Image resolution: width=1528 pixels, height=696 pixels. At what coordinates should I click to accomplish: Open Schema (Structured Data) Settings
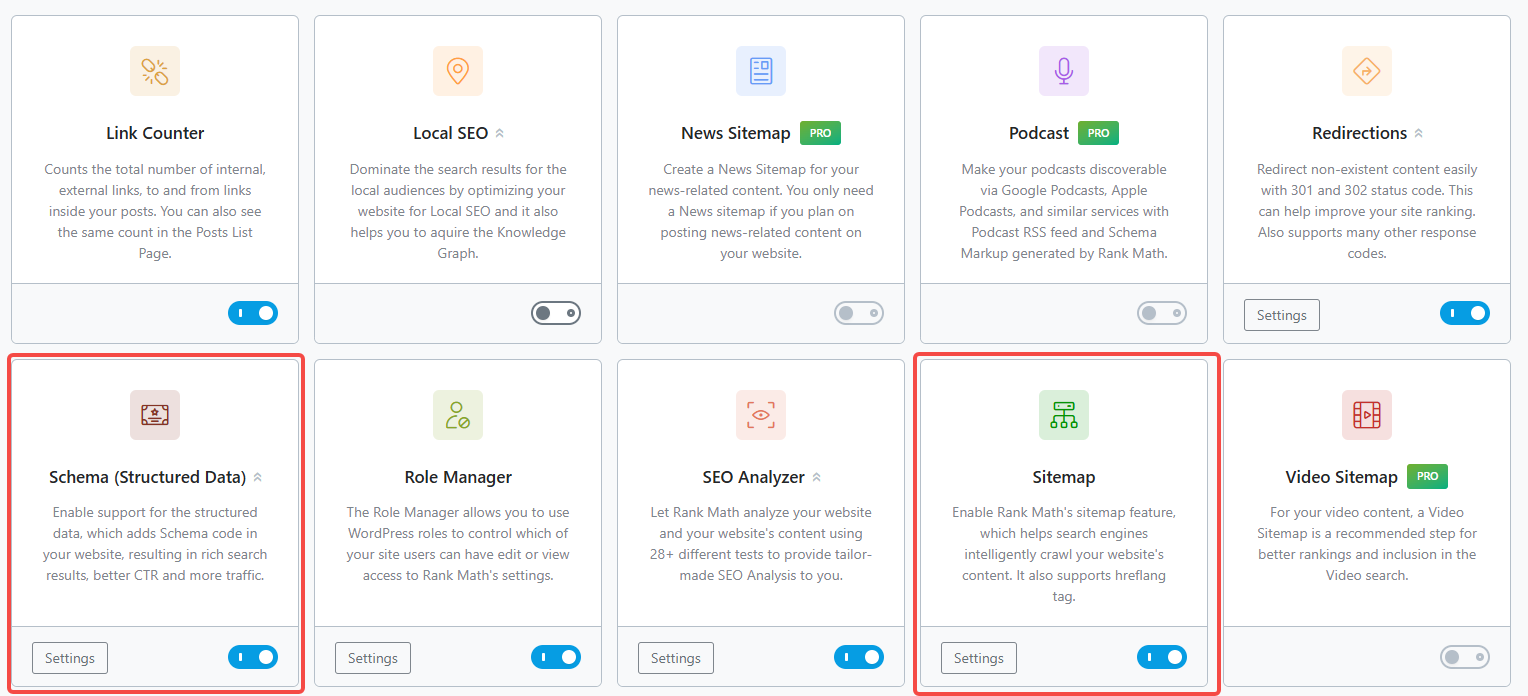69,658
